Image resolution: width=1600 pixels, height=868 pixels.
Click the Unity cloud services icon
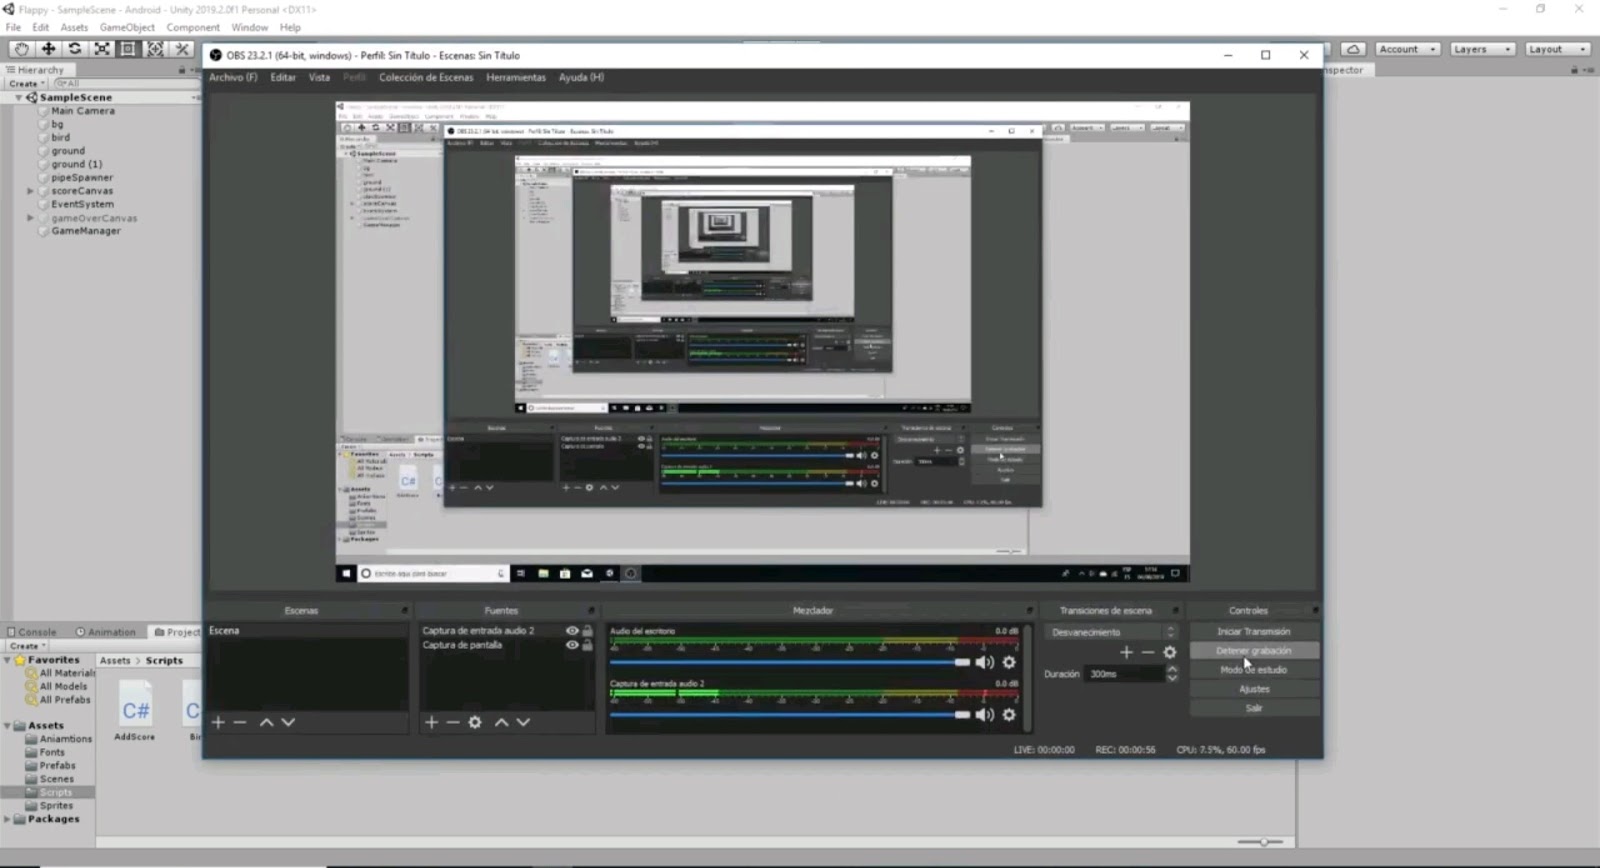pos(1353,49)
